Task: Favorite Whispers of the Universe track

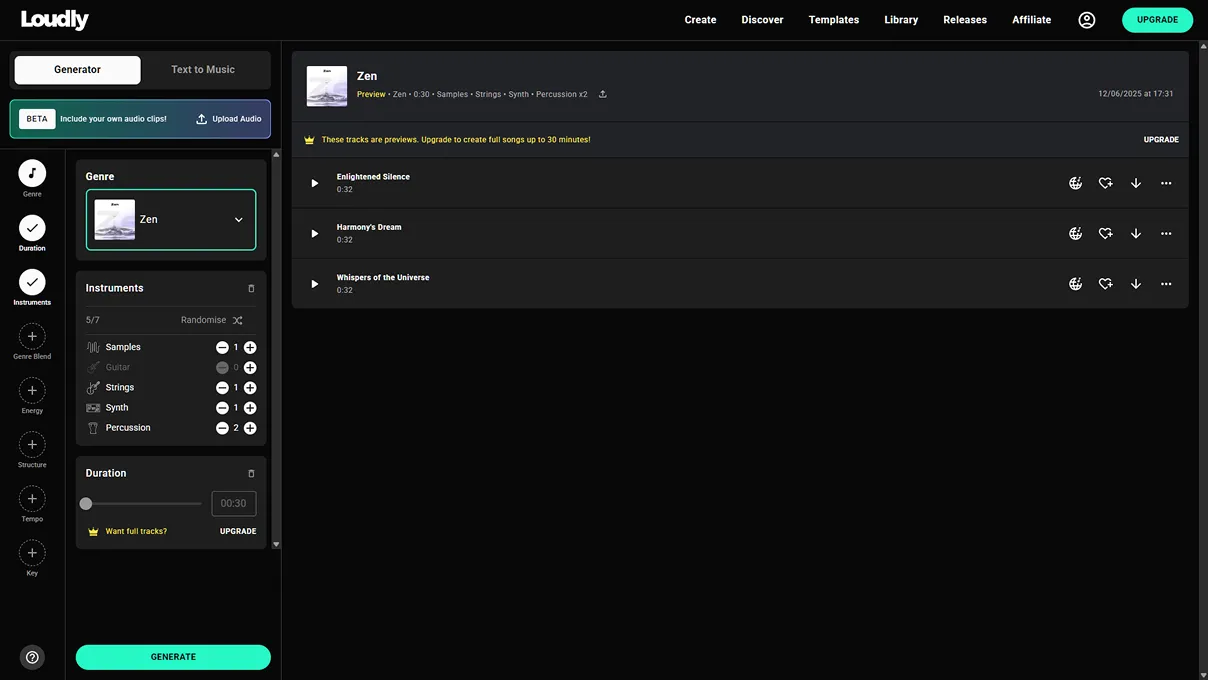Action: (x=1106, y=284)
